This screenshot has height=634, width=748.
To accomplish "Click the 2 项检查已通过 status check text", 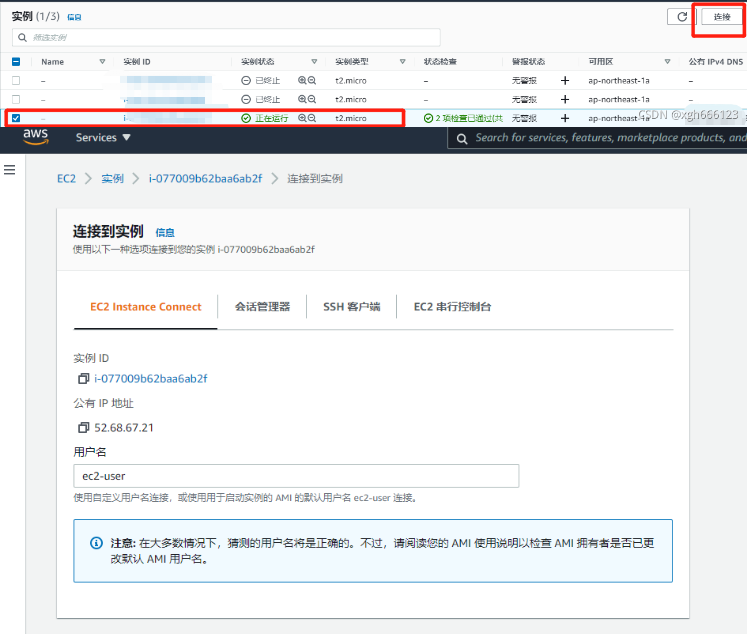I will pos(468,118).
